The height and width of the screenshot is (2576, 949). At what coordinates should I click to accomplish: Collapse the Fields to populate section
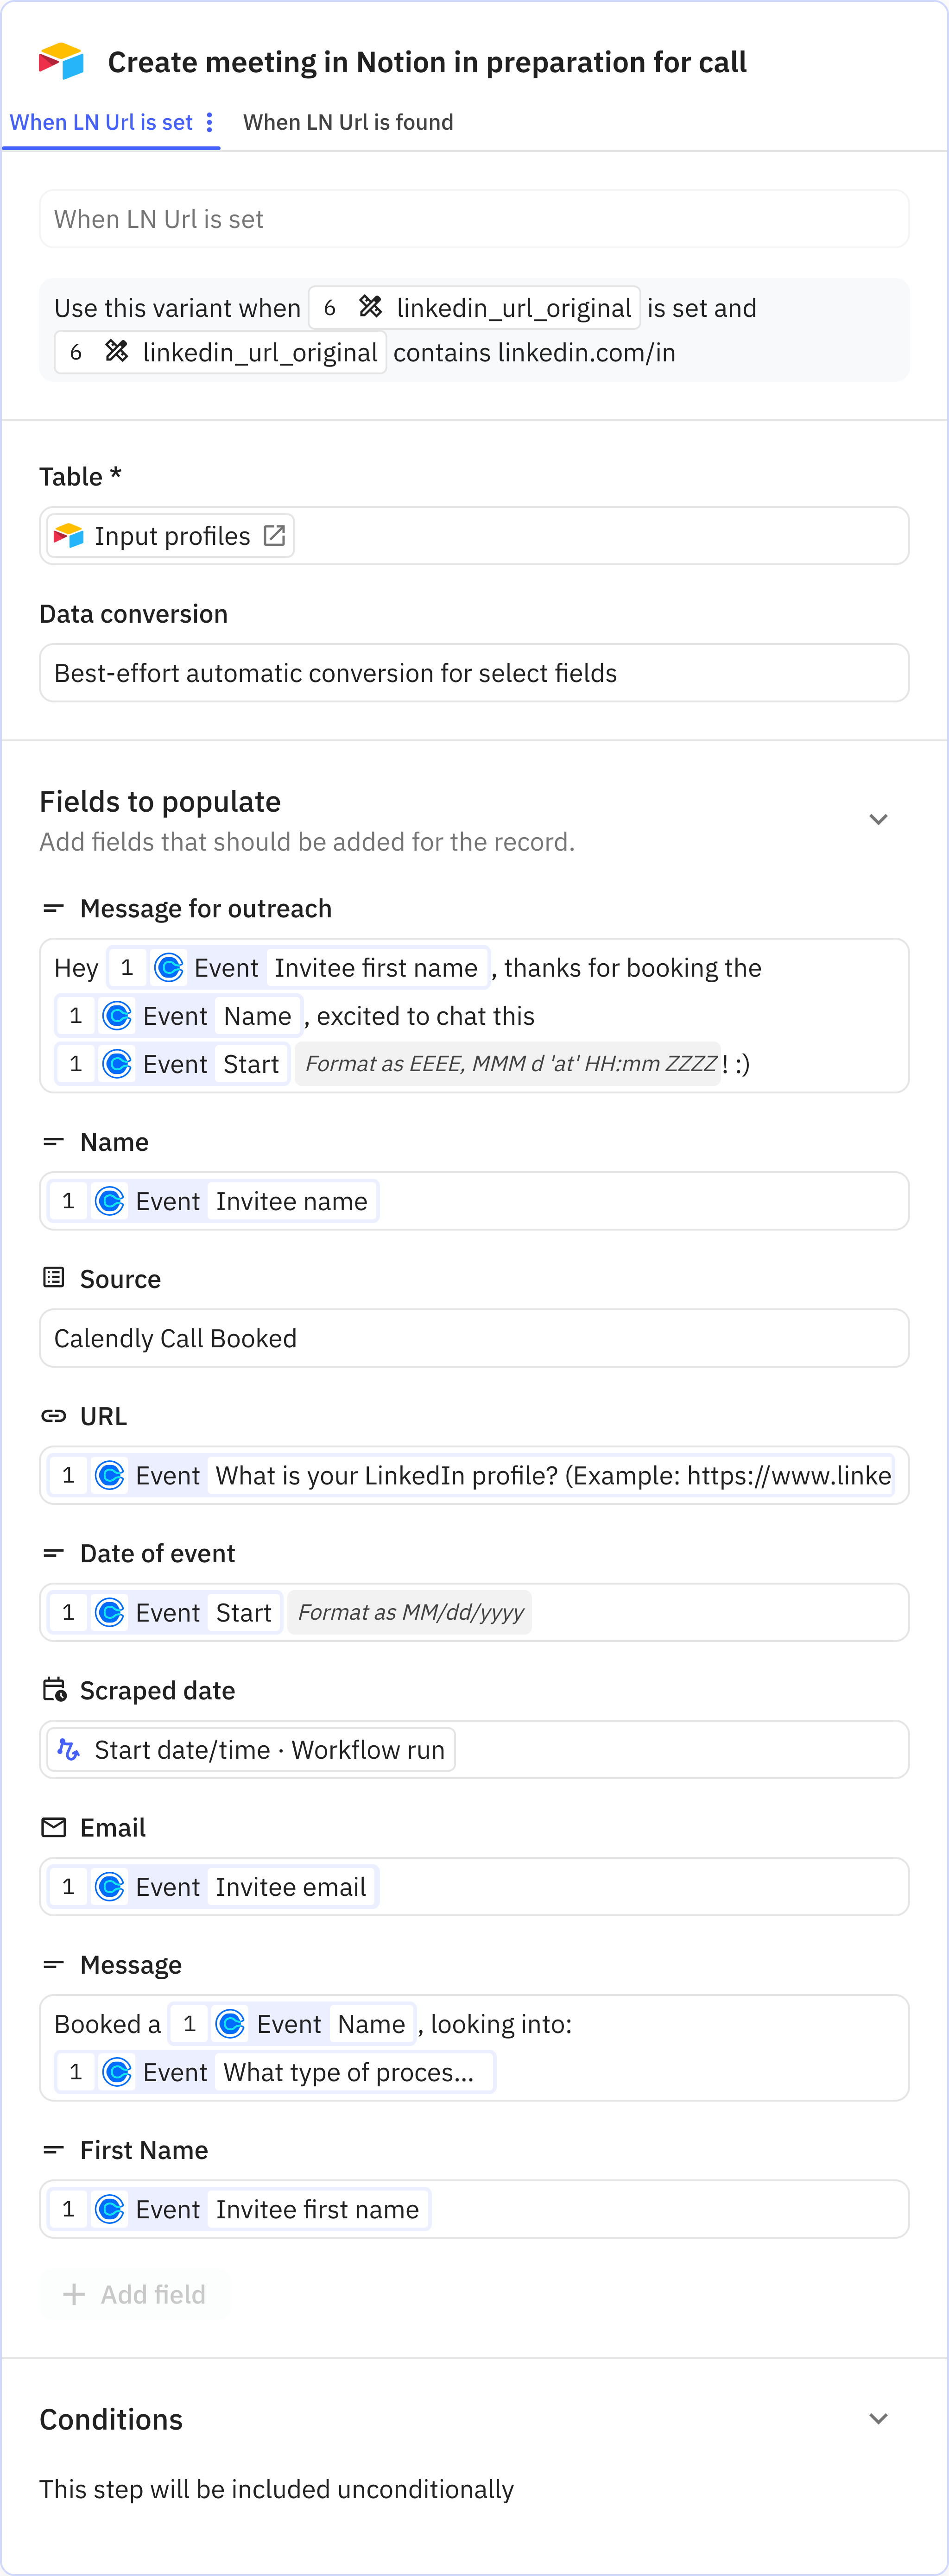click(878, 820)
